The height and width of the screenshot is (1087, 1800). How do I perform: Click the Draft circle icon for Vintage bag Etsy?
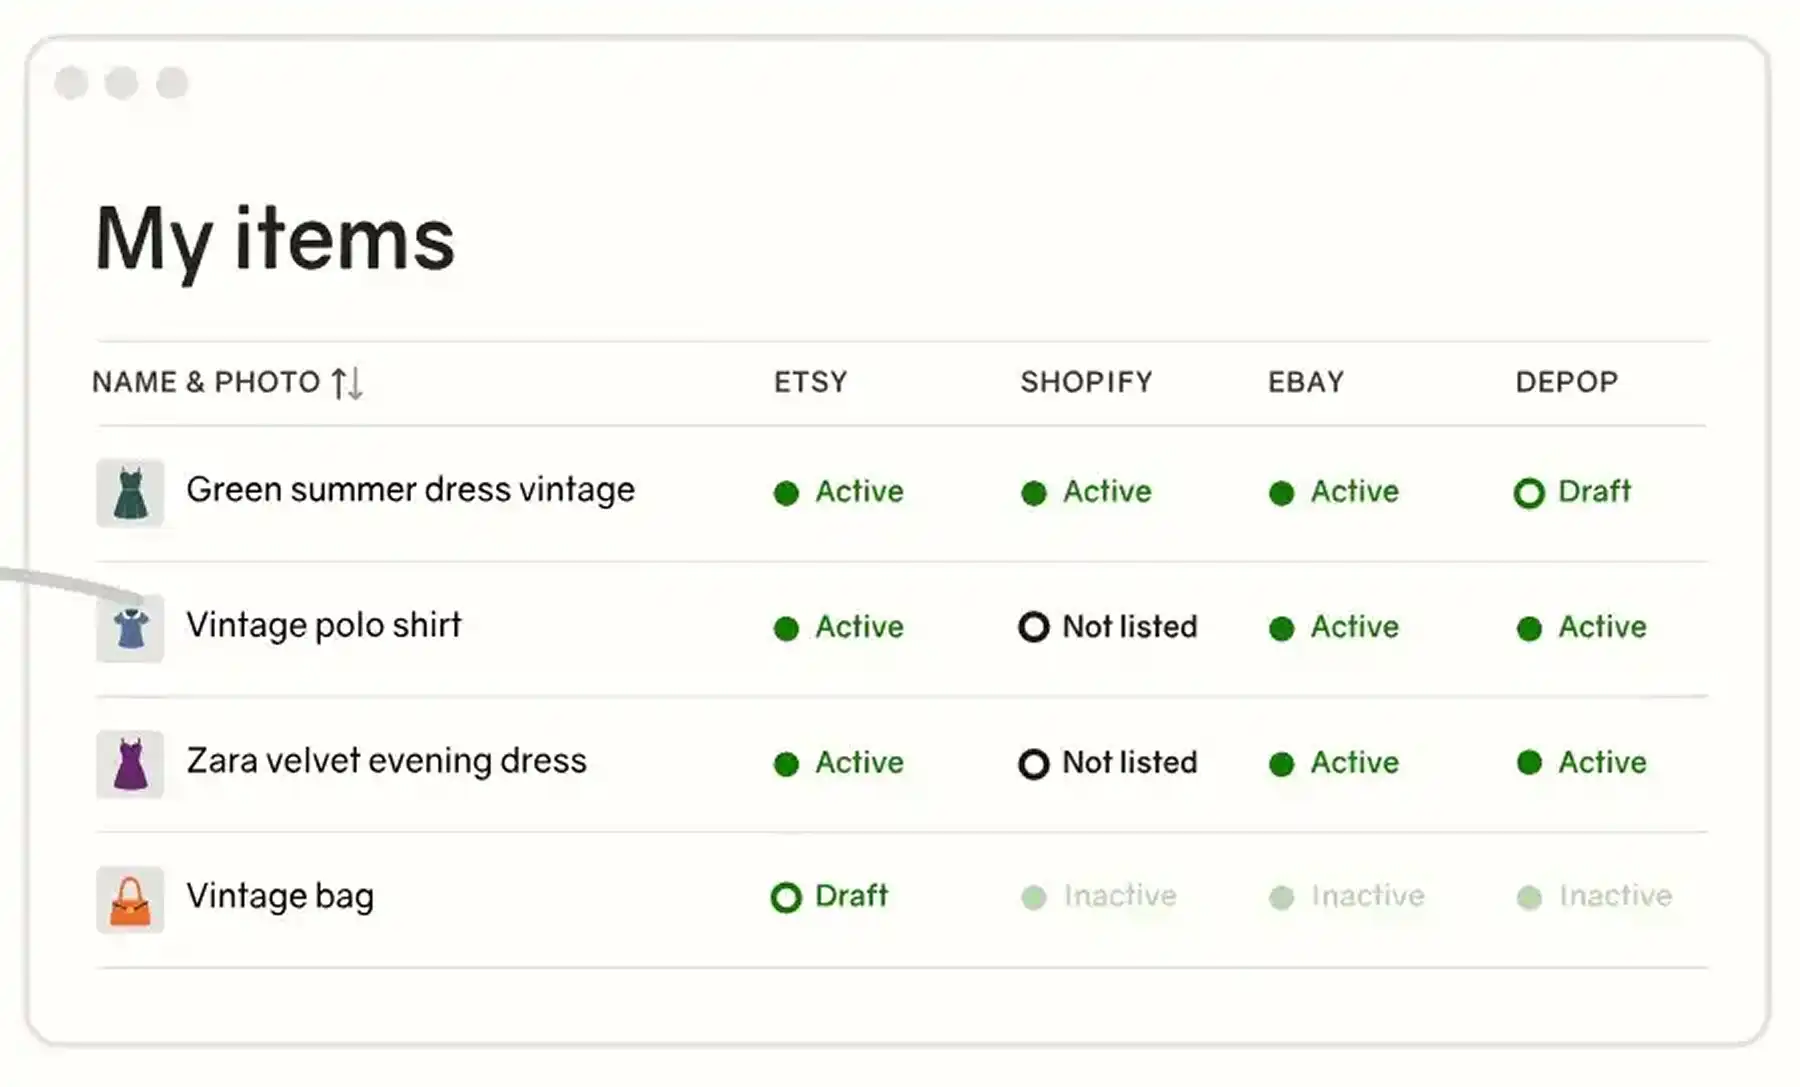pos(786,897)
